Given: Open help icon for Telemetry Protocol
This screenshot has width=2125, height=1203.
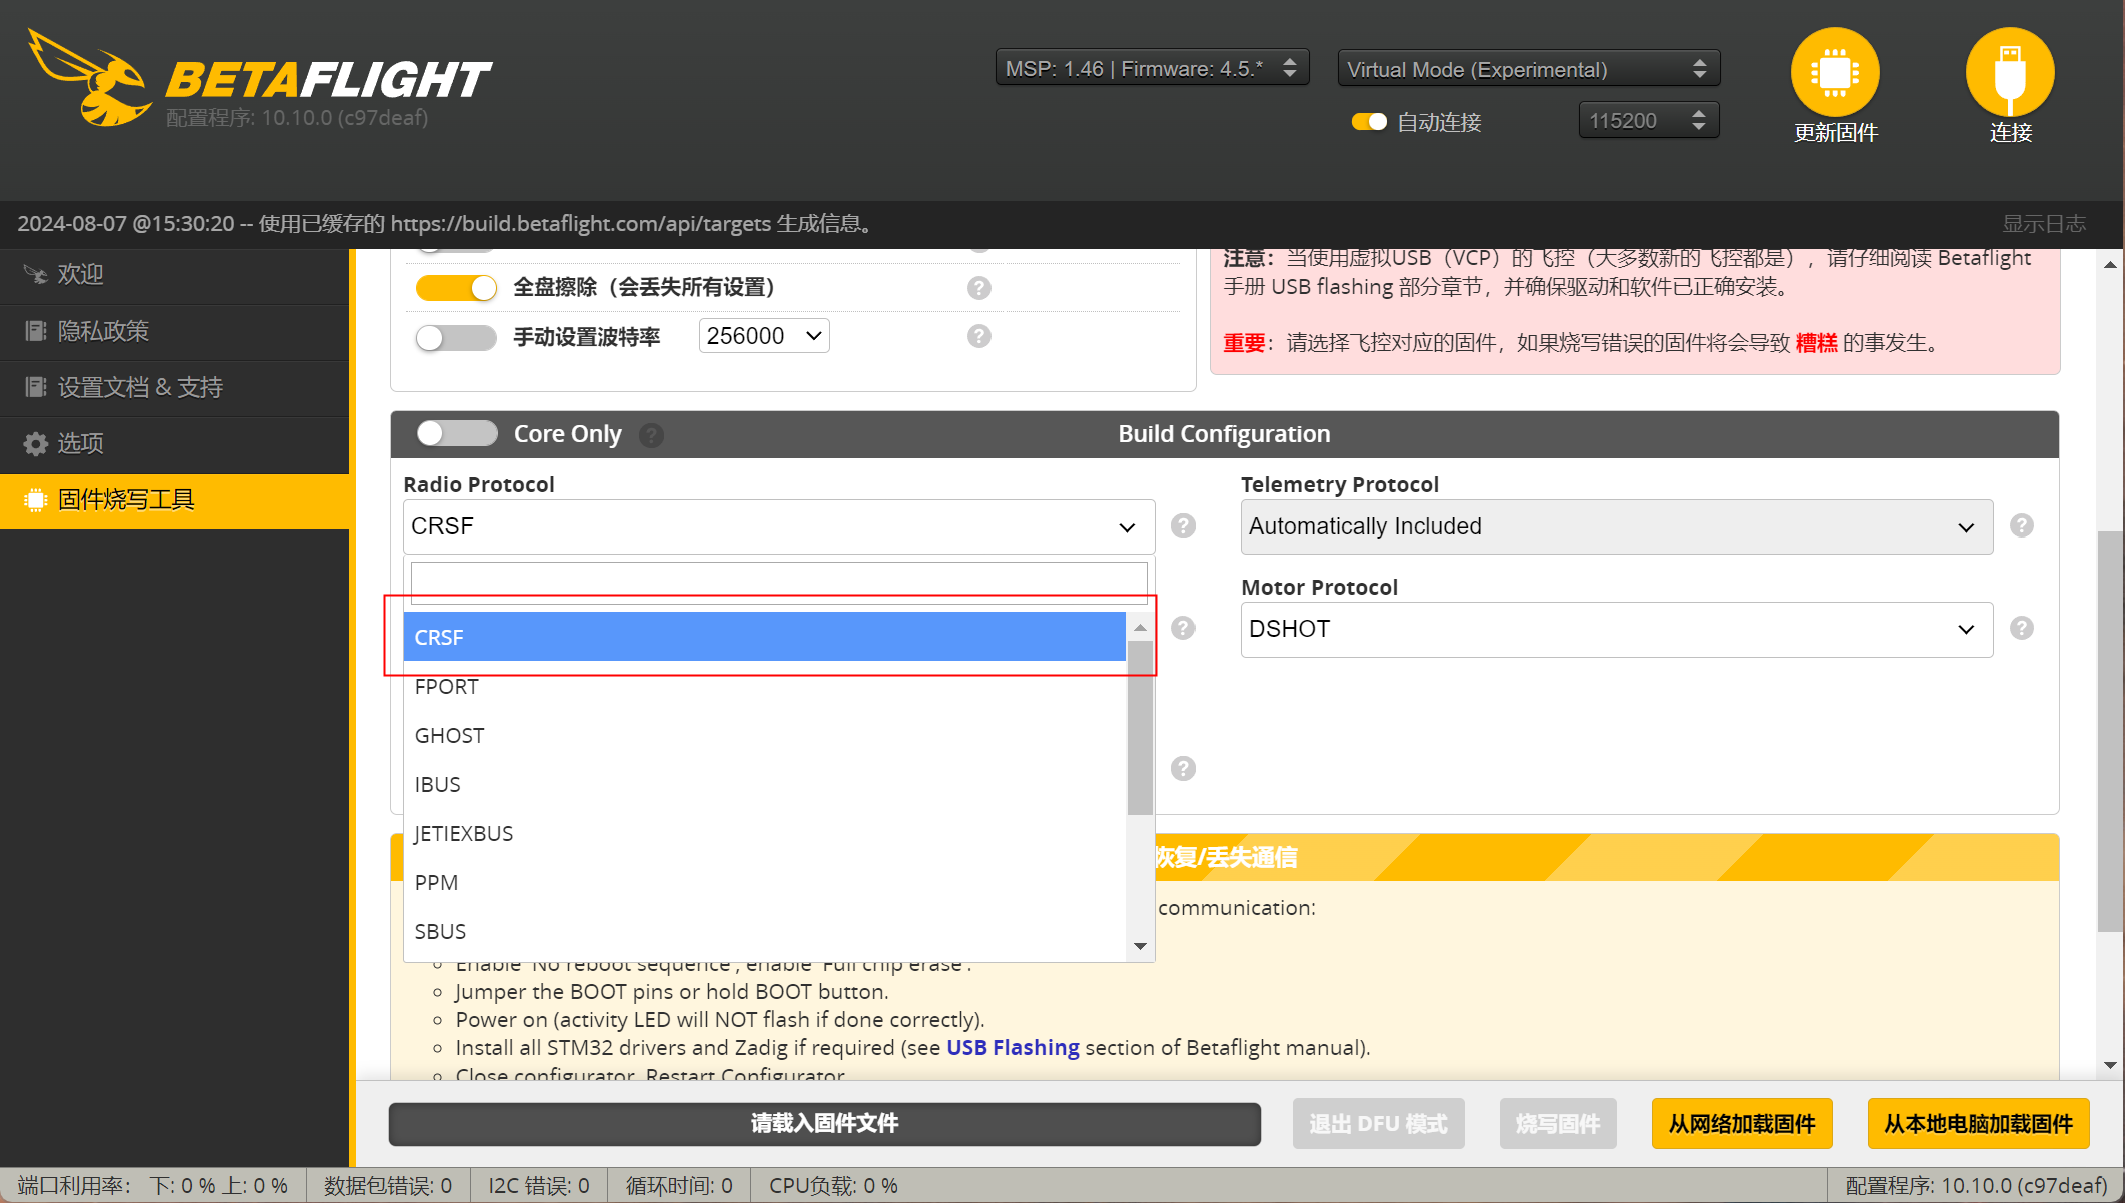Looking at the screenshot, I should coord(2021,526).
